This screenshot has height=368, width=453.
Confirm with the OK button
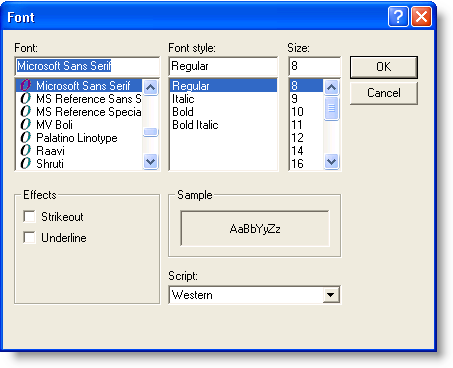coord(384,67)
